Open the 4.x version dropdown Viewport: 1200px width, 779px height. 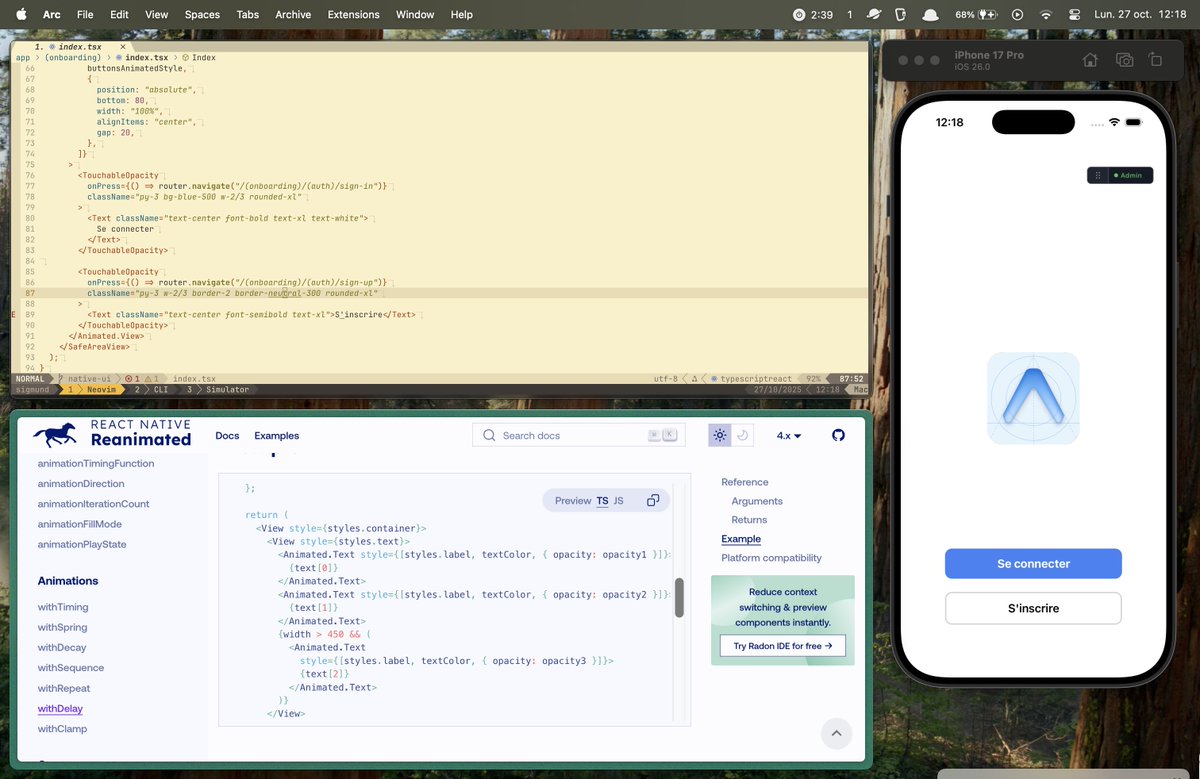[789, 436]
